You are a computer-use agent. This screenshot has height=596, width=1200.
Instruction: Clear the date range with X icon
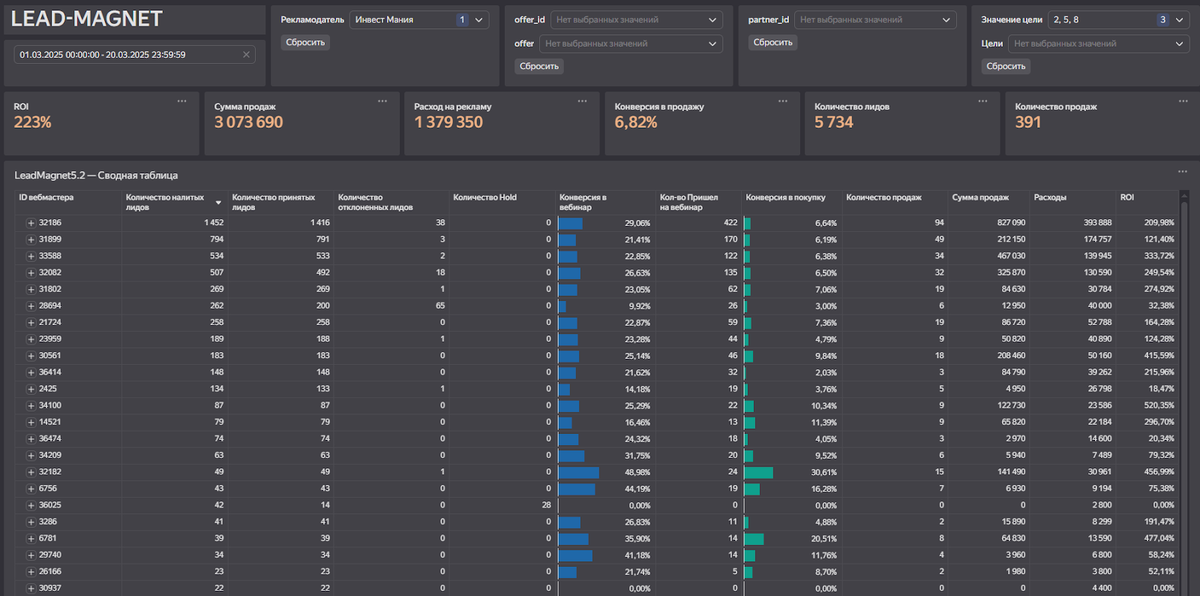[x=246, y=54]
